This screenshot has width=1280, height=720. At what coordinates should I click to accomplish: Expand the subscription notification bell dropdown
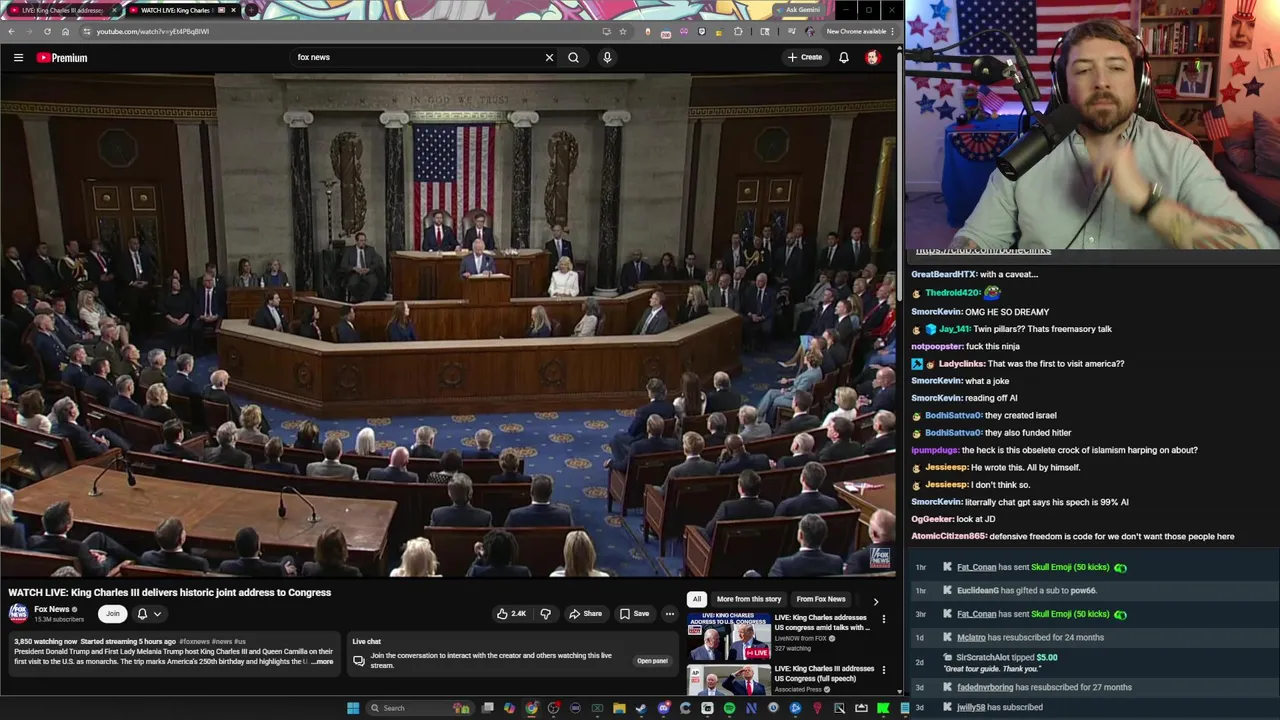coord(148,614)
